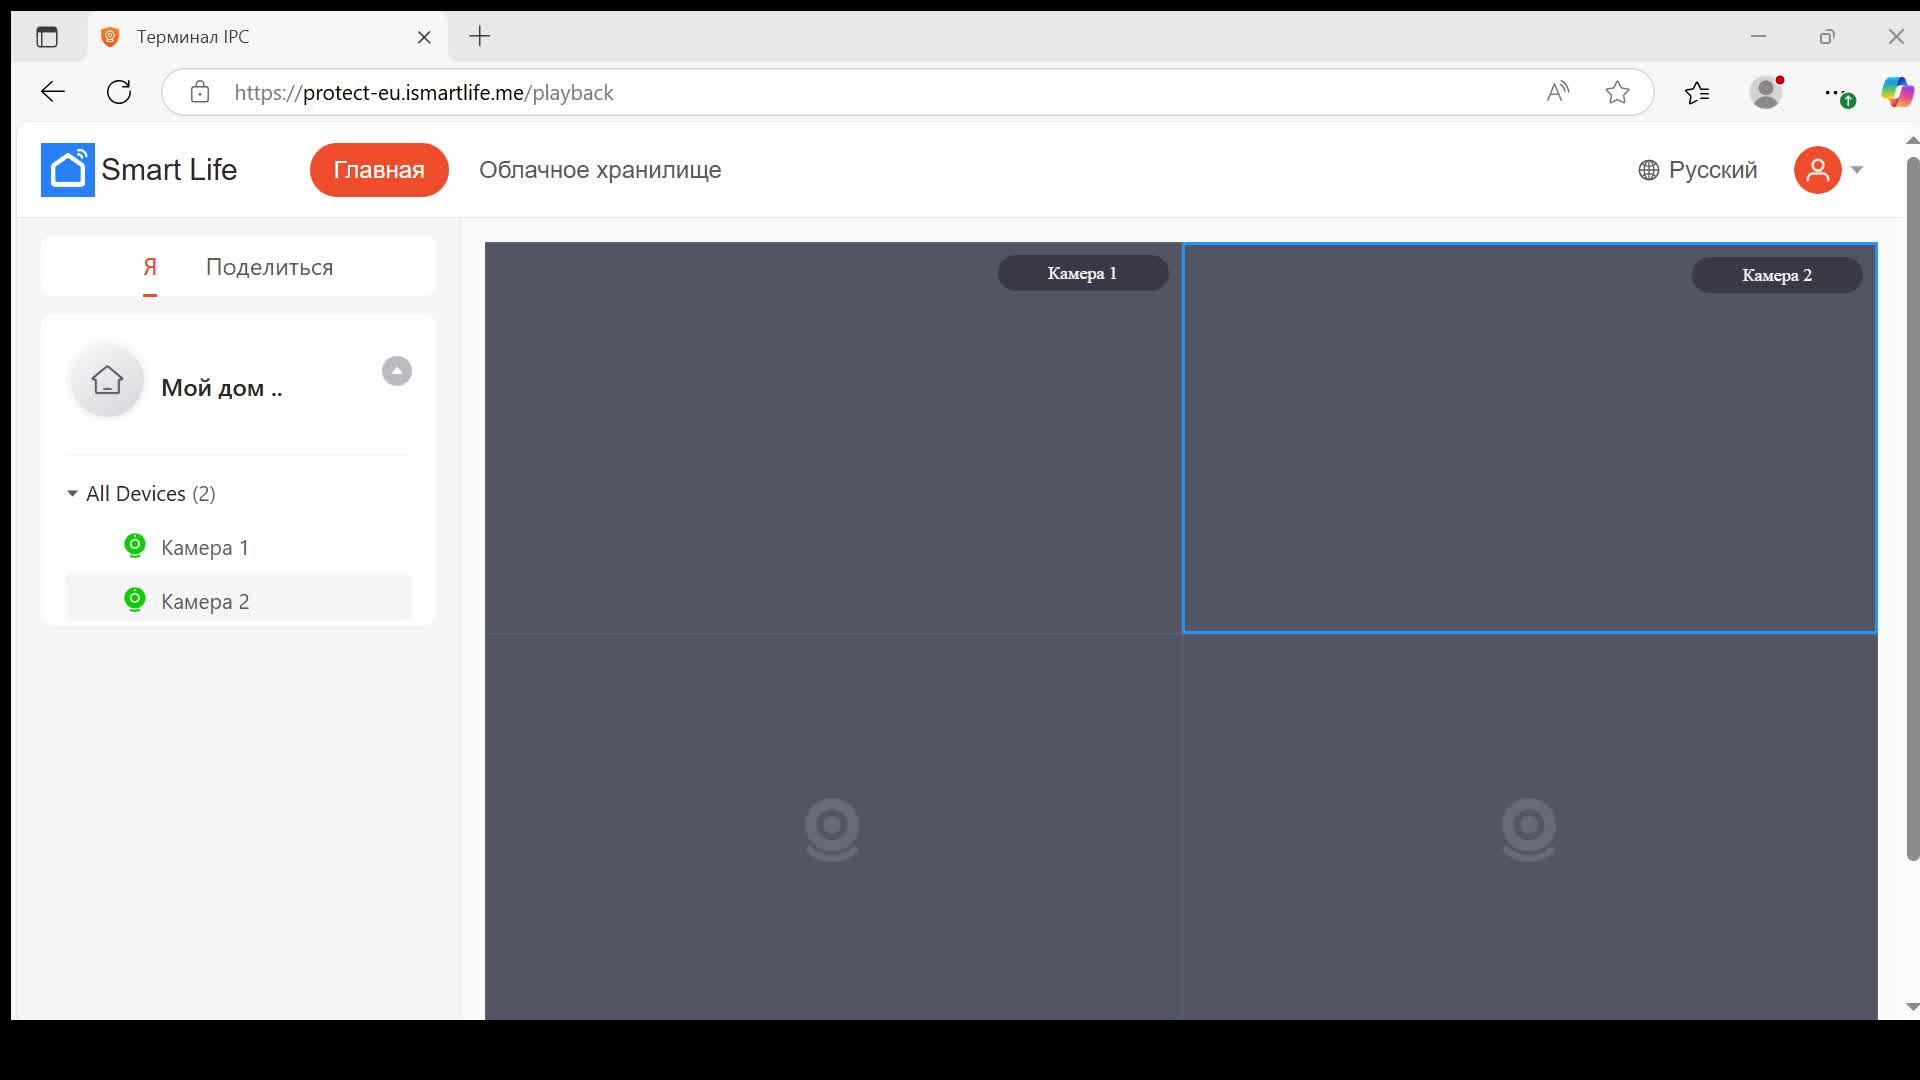Launch the Copilot icon
The image size is (1920, 1080).
coord(1897,92)
